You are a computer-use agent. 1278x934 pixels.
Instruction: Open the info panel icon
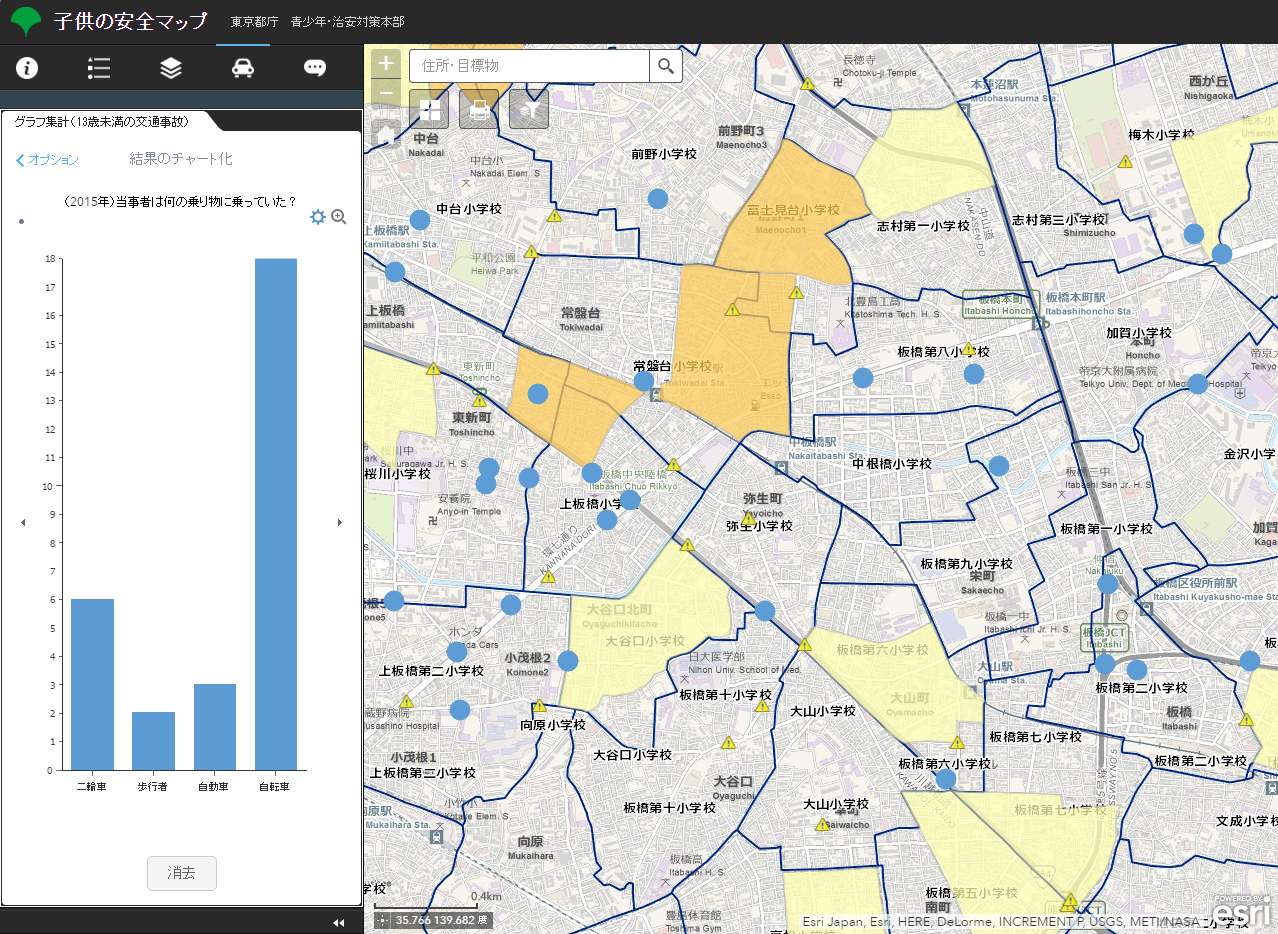pyautogui.click(x=27, y=68)
